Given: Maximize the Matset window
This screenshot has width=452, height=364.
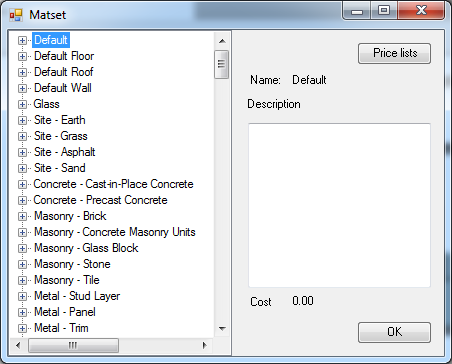Looking at the screenshot, I should point(384,11).
